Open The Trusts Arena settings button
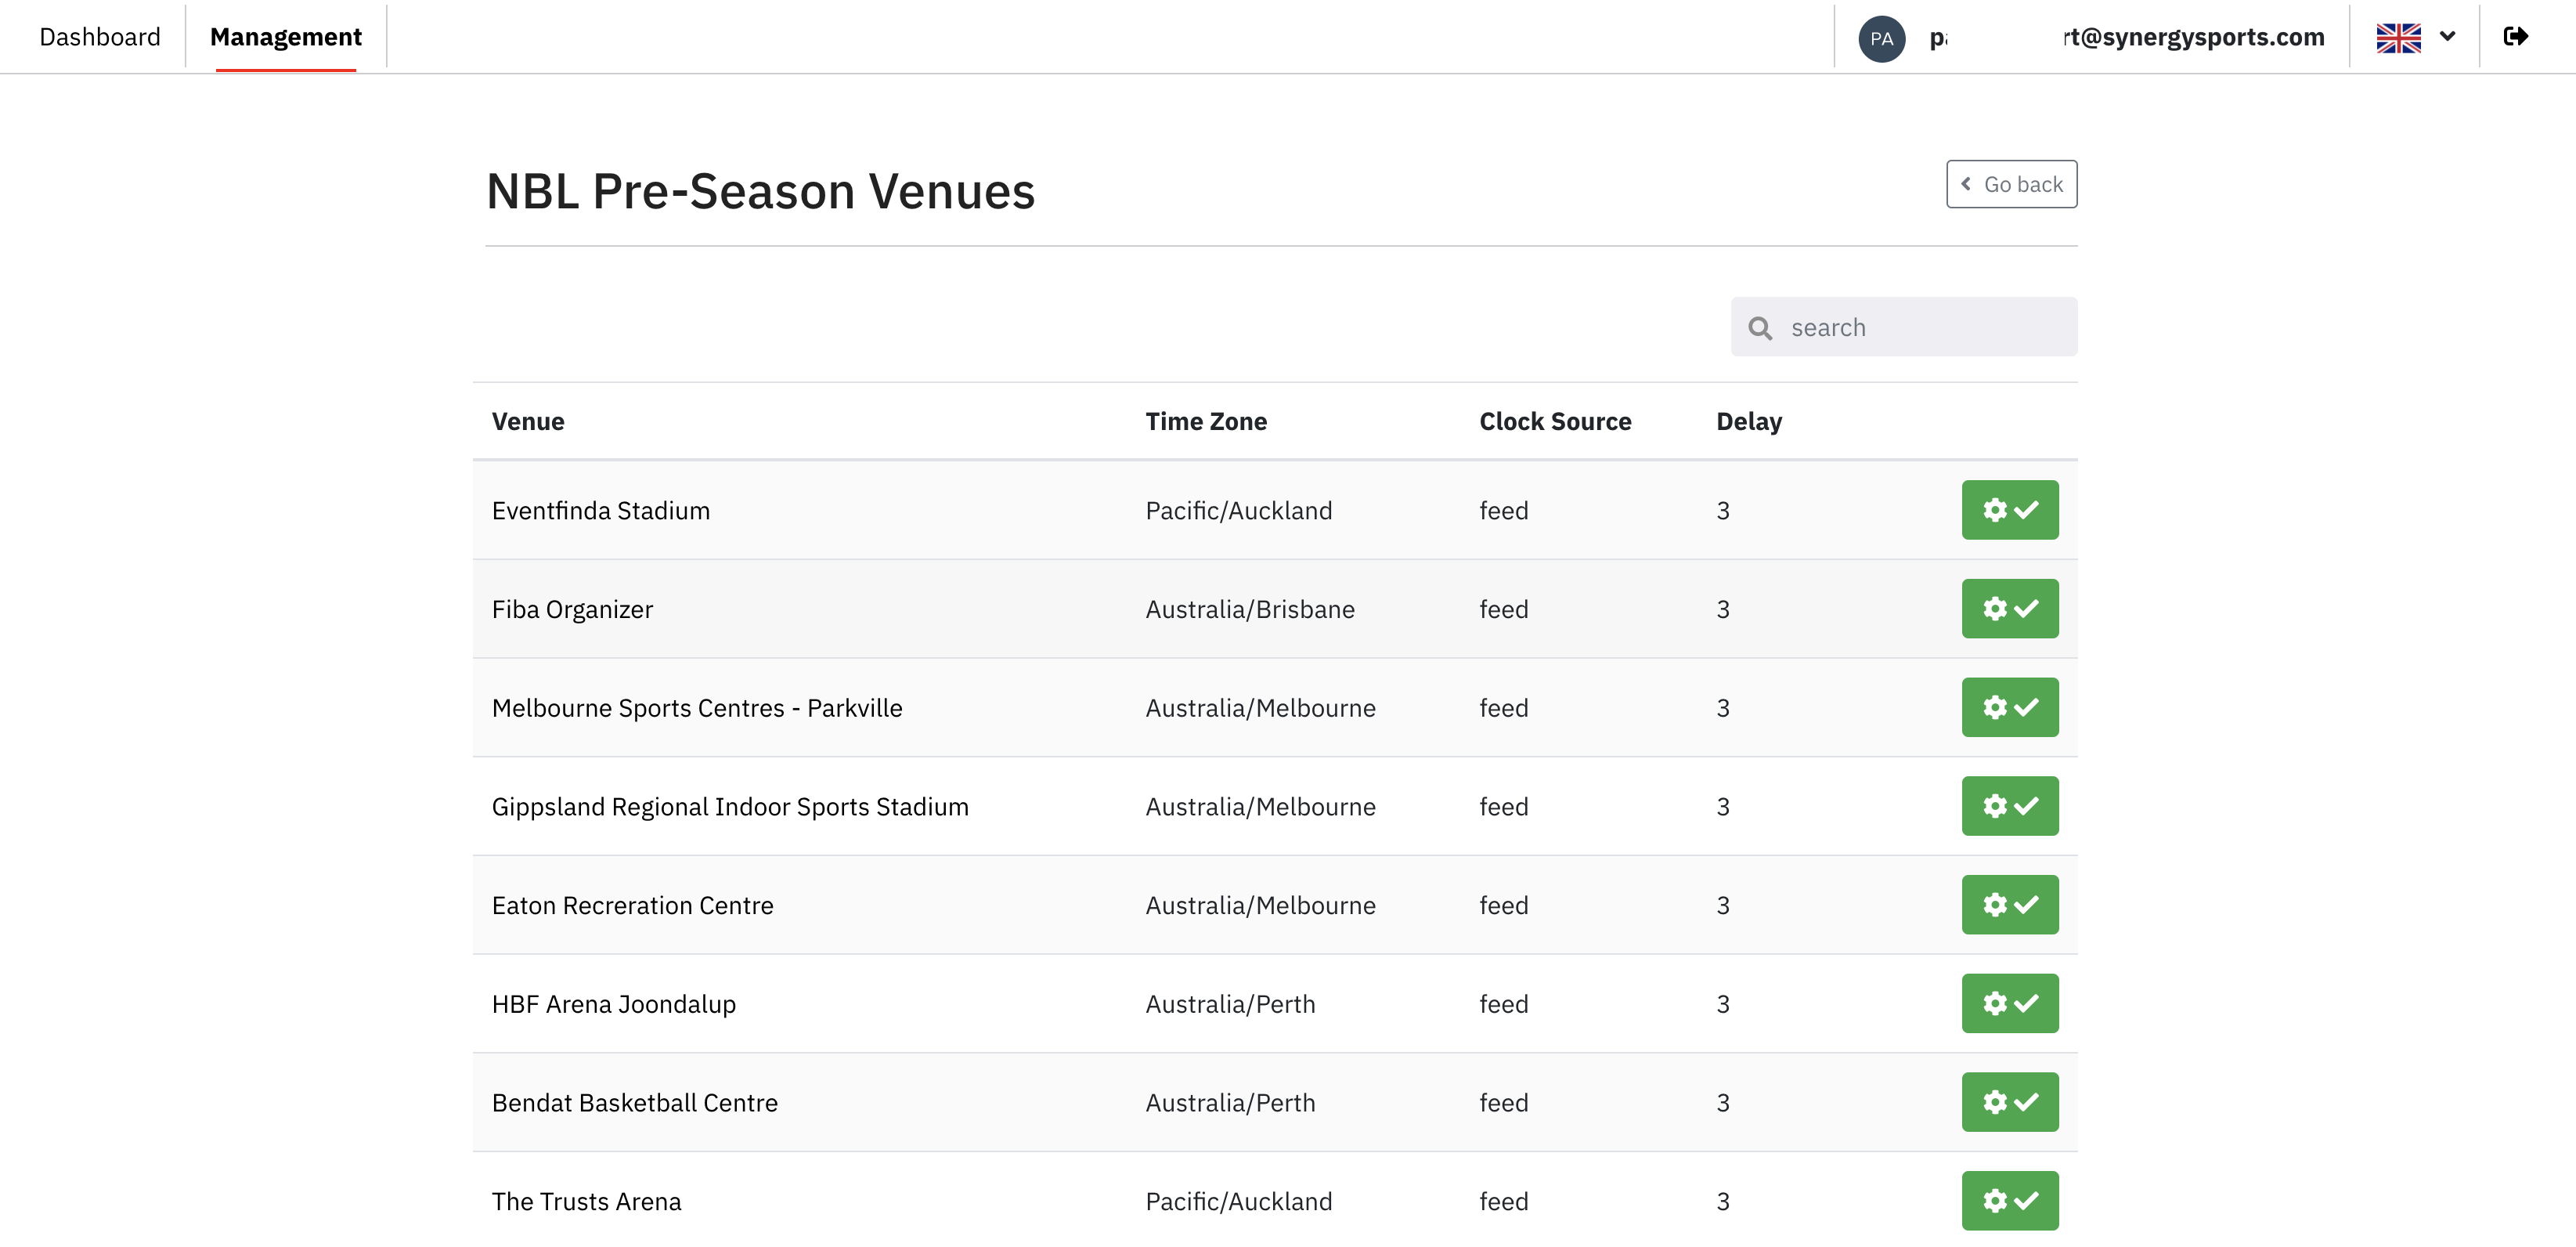Viewport: 2576px width, 1247px height. pyautogui.click(x=2009, y=1200)
